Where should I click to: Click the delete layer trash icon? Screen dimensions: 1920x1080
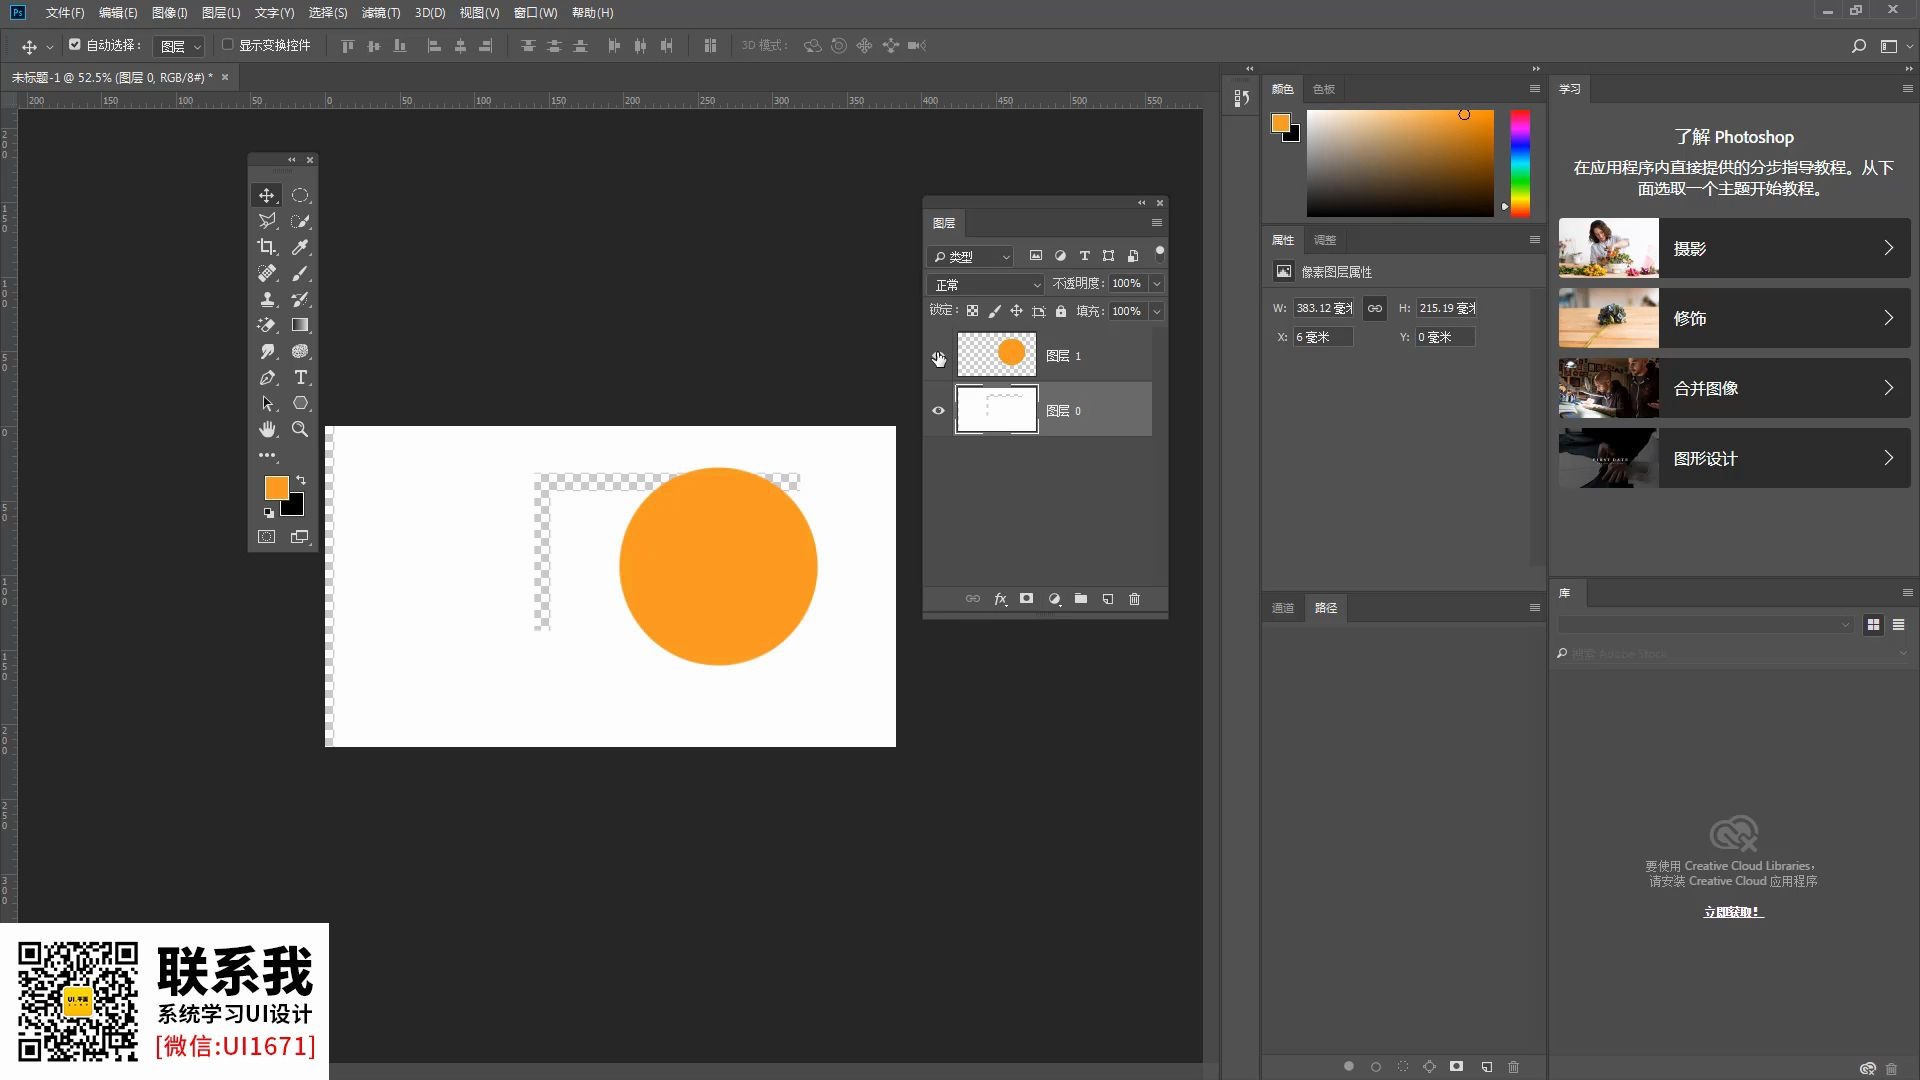(x=1134, y=599)
